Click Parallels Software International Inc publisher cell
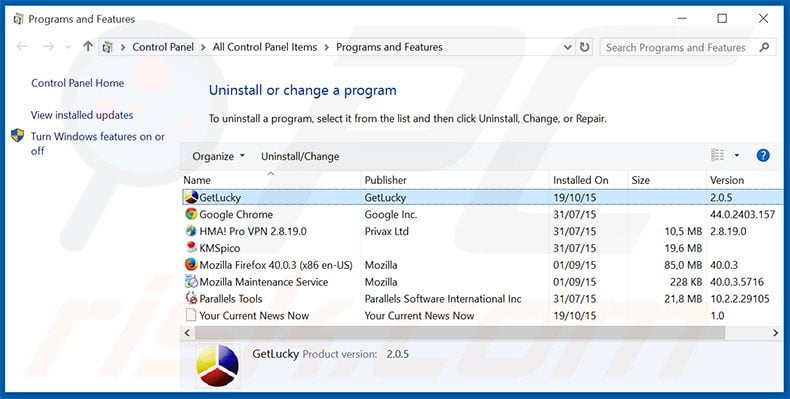The image size is (790, 399). pyautogui.click(x=443, y=299)
